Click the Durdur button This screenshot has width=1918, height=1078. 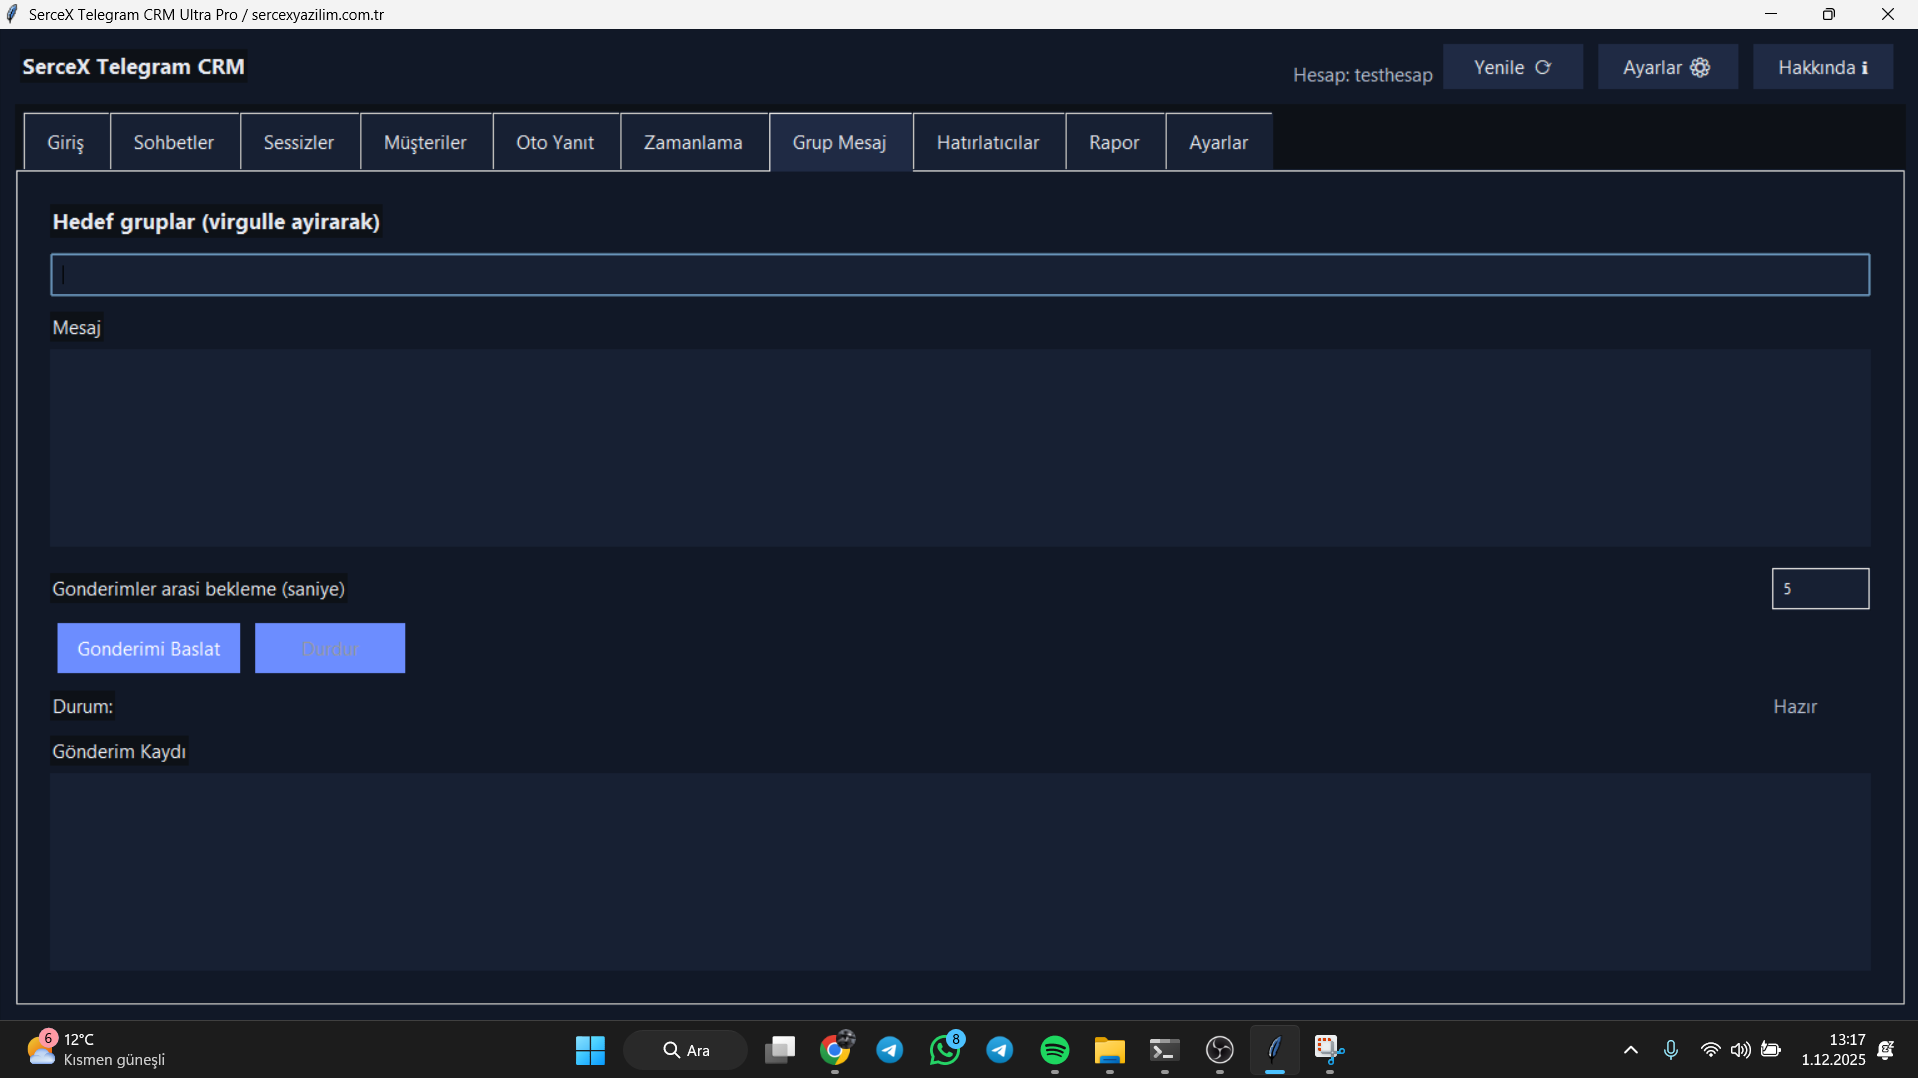click(330, 648)
